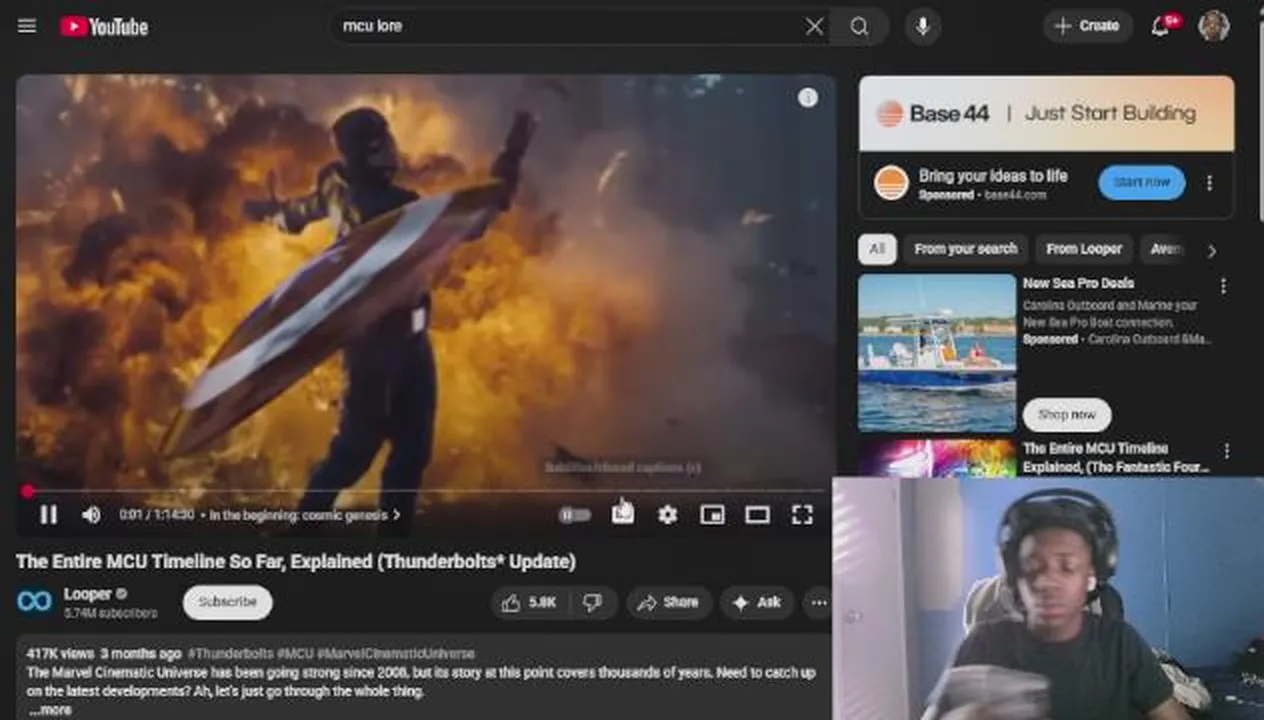Go to the YouTube home logo
This screenshot has height=720, width=1264.
click(104, 27)
